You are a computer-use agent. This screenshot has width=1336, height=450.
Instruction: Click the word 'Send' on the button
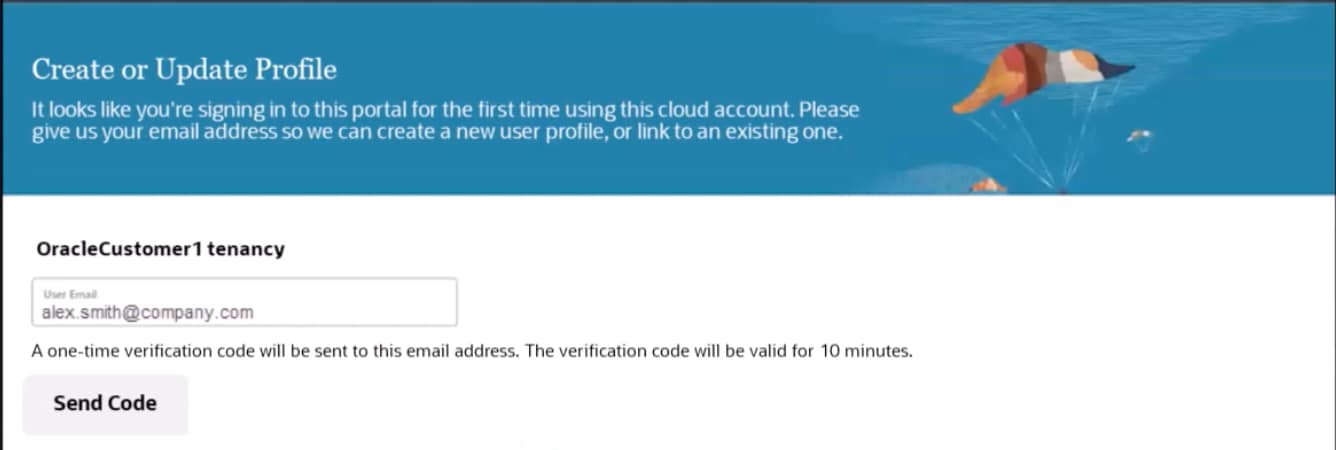(x=79, y=404)
